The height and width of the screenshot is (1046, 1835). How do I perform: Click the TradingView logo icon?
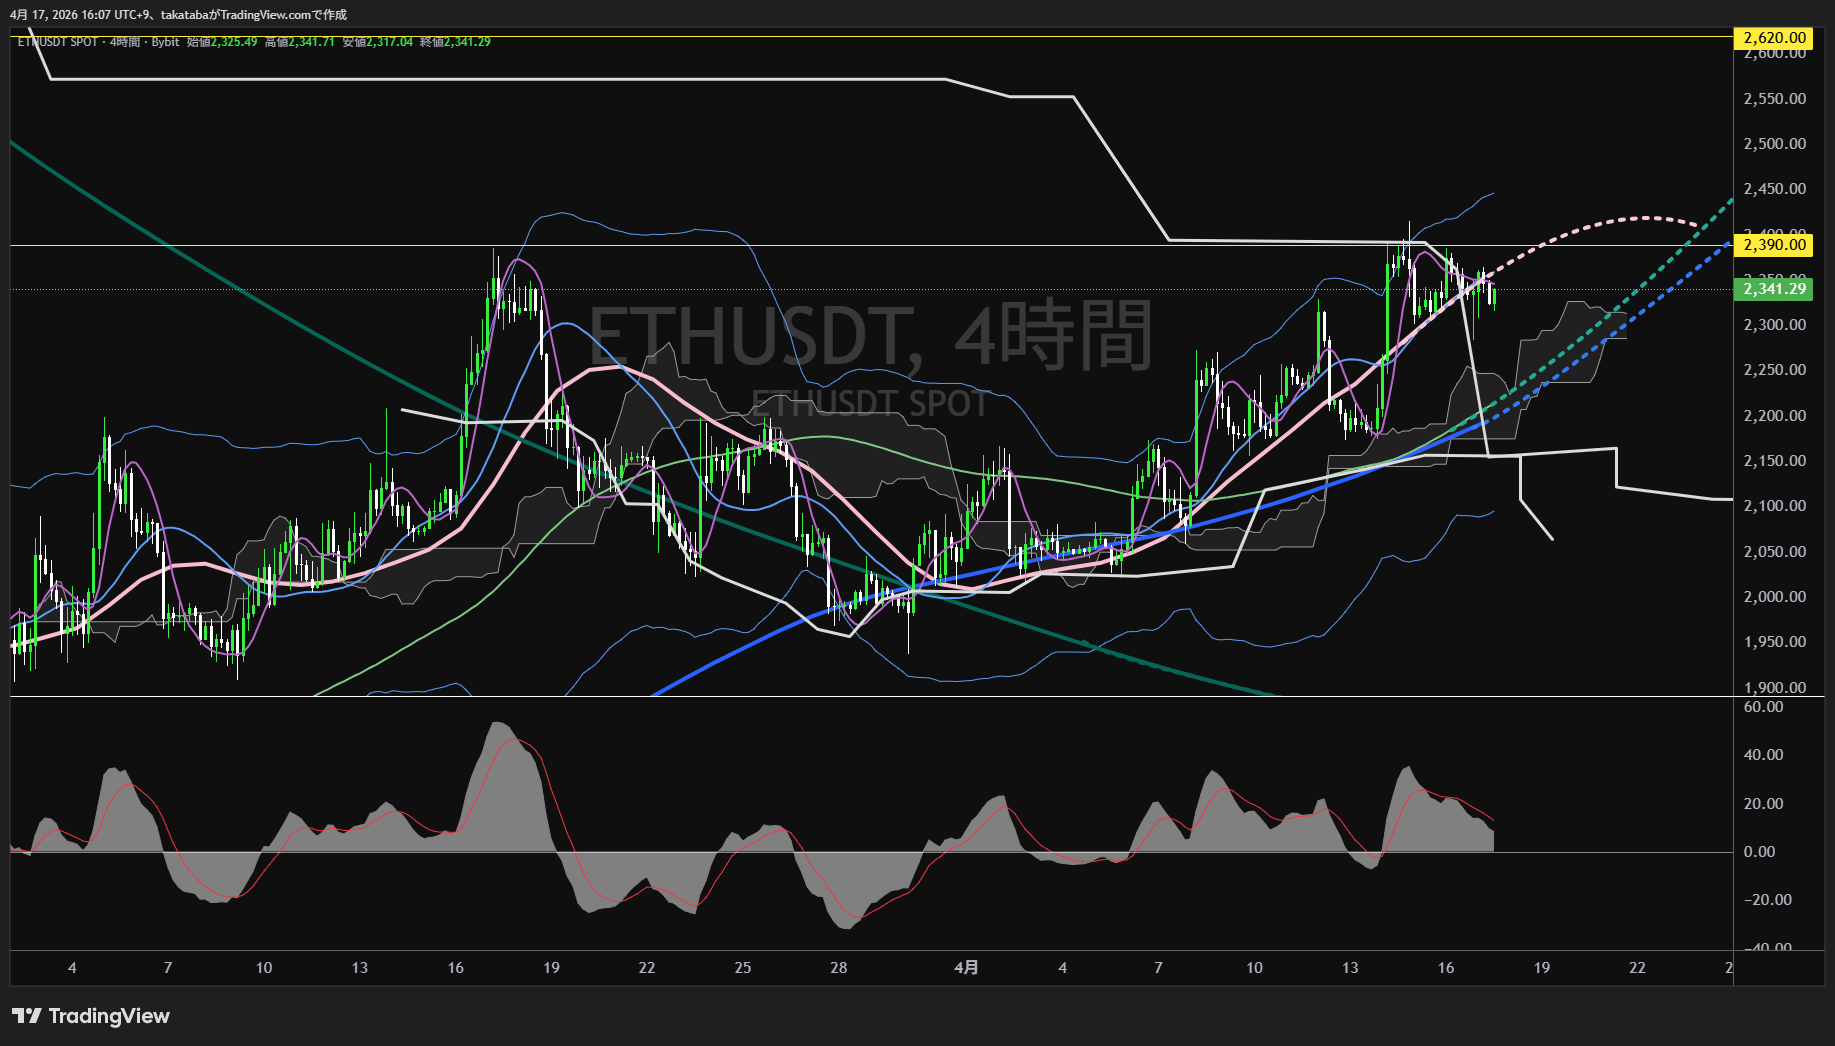[26, 1016]
